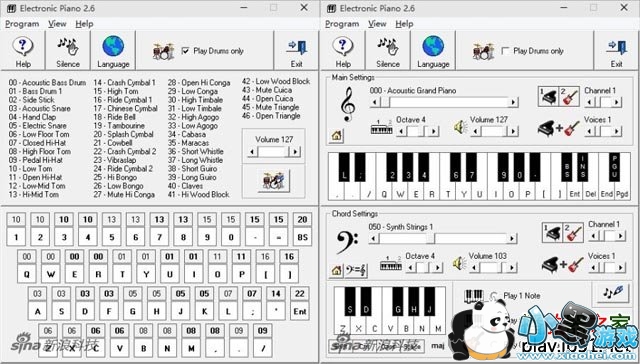
Task: Decrease Chord Settings Octave 4 with left arrow
Action: coord(411,267)
